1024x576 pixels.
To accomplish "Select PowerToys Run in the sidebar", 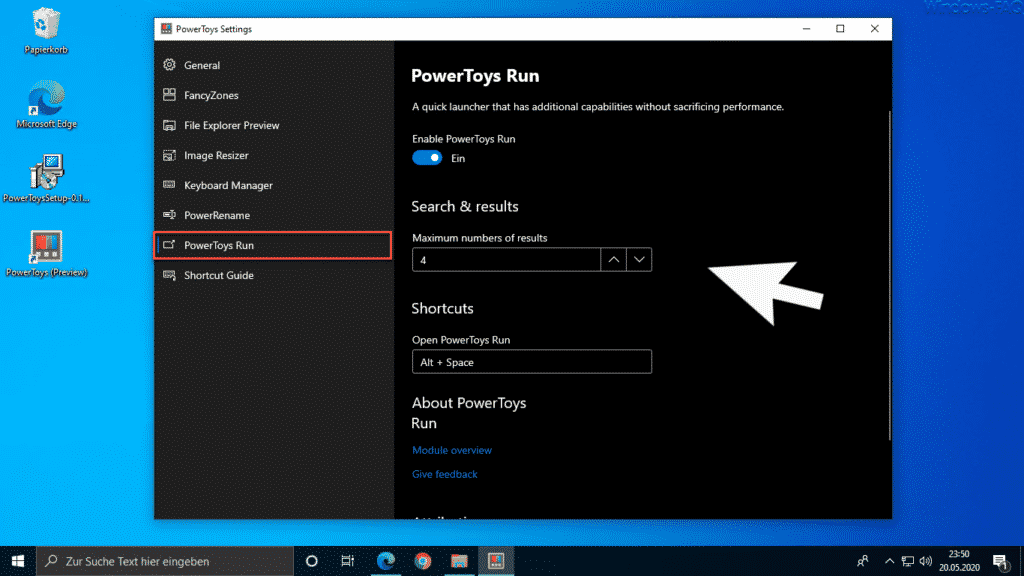I will coord(274,246).
